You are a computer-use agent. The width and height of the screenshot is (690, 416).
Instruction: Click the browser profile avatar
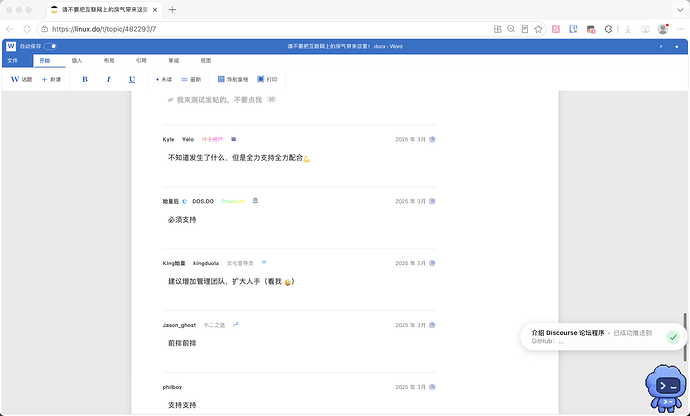coord(663,29)
